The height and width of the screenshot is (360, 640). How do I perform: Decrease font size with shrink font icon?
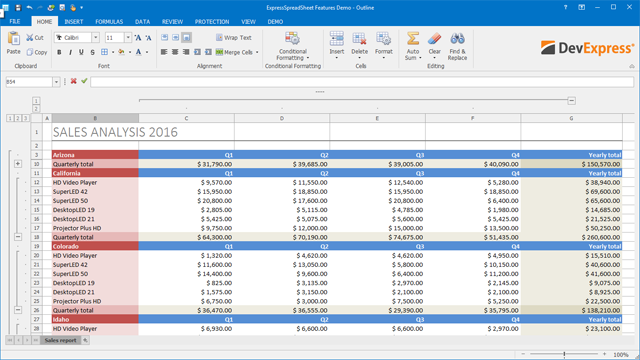click(x=148, y=38)
